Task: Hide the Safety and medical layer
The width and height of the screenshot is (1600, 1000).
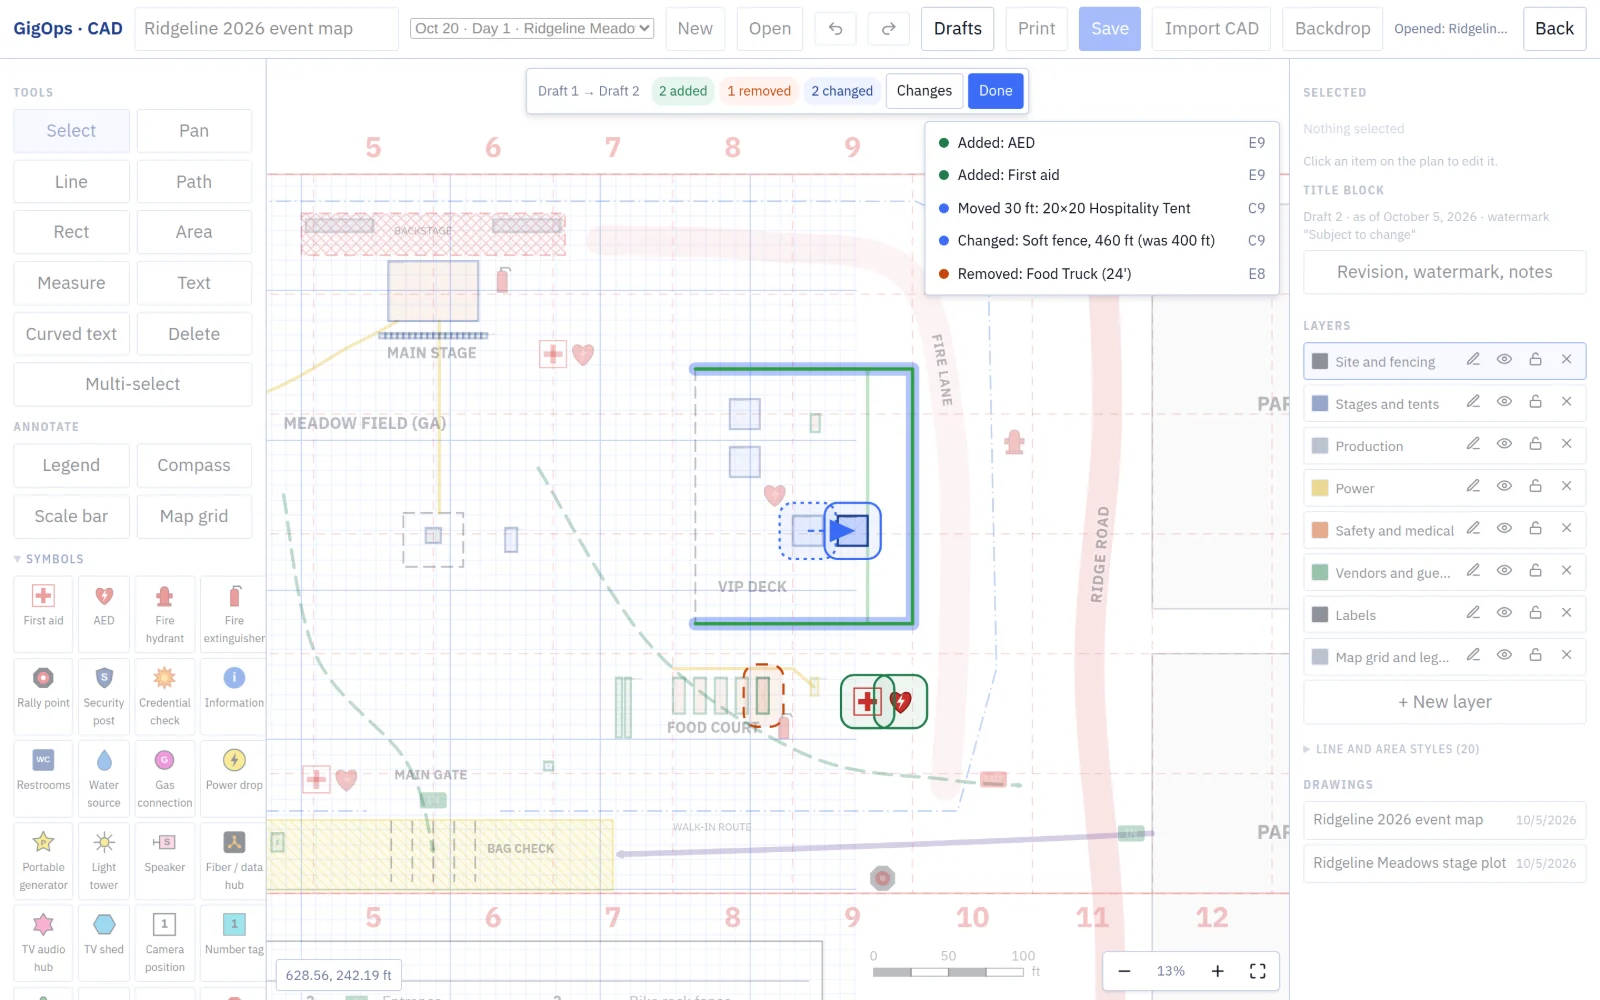Action: pyautogui.click(x=1504, y=529)
